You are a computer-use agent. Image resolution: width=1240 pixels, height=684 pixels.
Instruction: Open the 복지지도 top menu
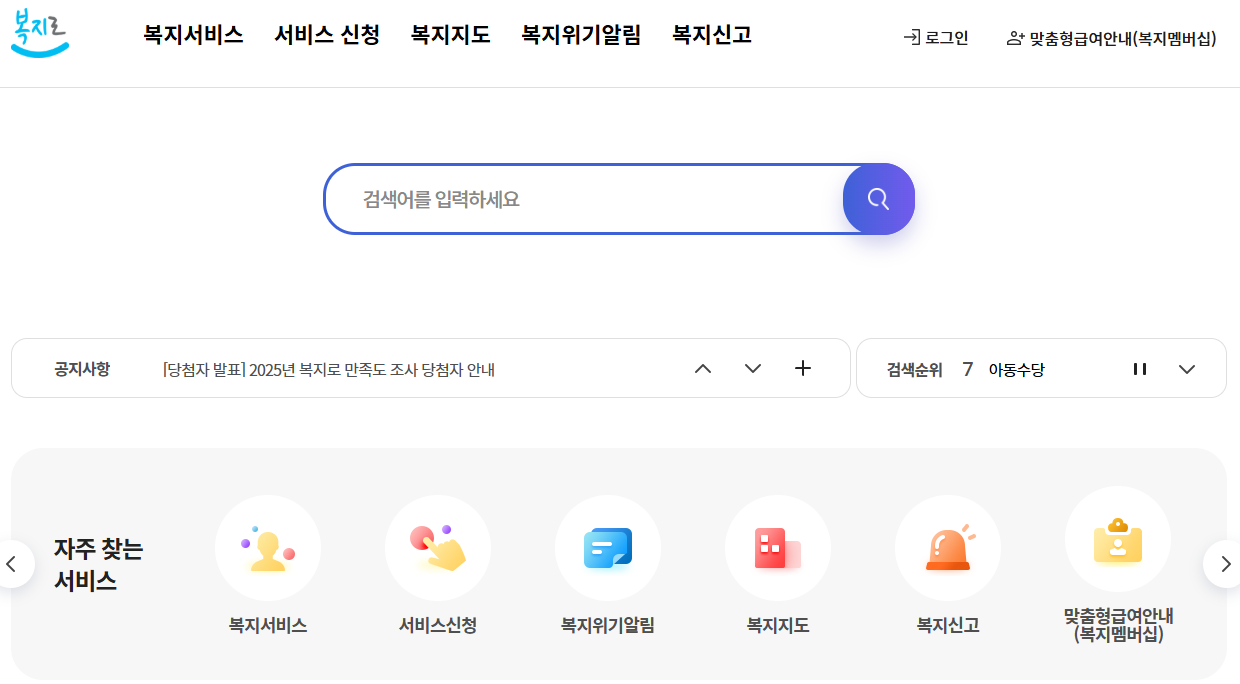point(450,35)
